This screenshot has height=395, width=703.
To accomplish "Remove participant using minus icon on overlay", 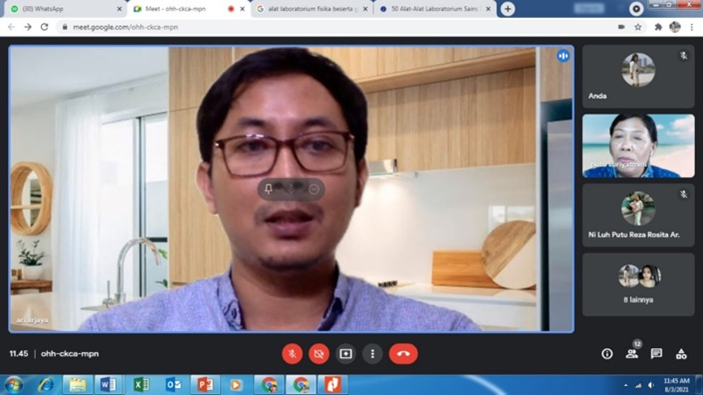I will coord(314,189).
